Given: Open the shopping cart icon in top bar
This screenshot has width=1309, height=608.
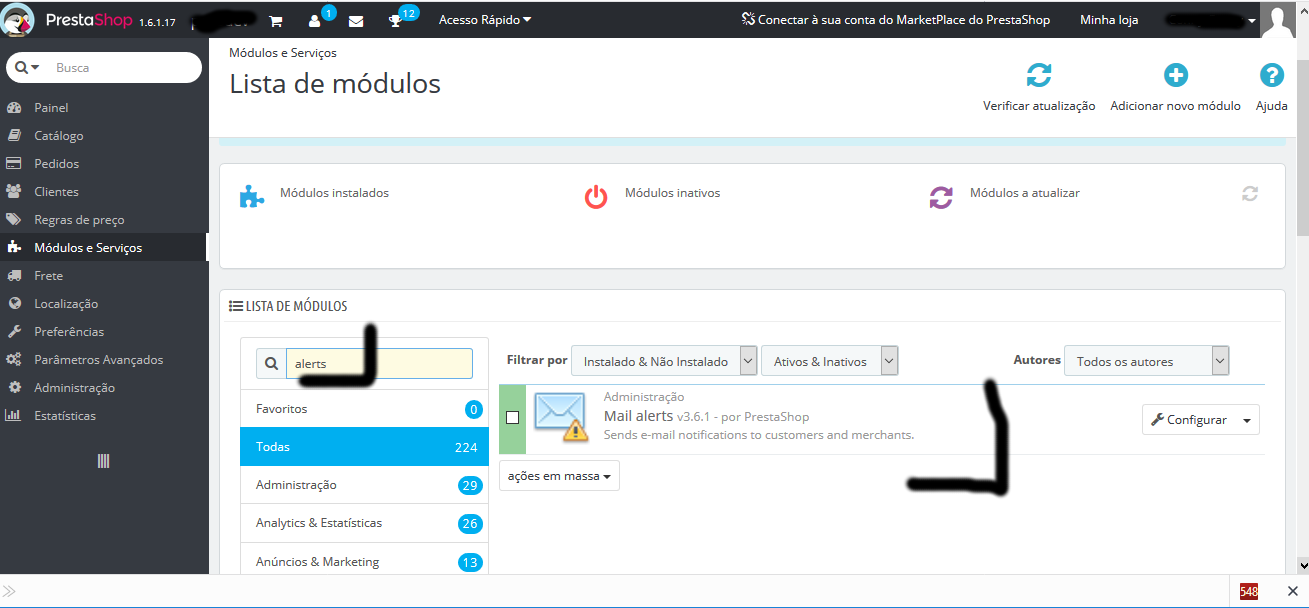Looking at the screenshot, I should click(x=276, y=20).
